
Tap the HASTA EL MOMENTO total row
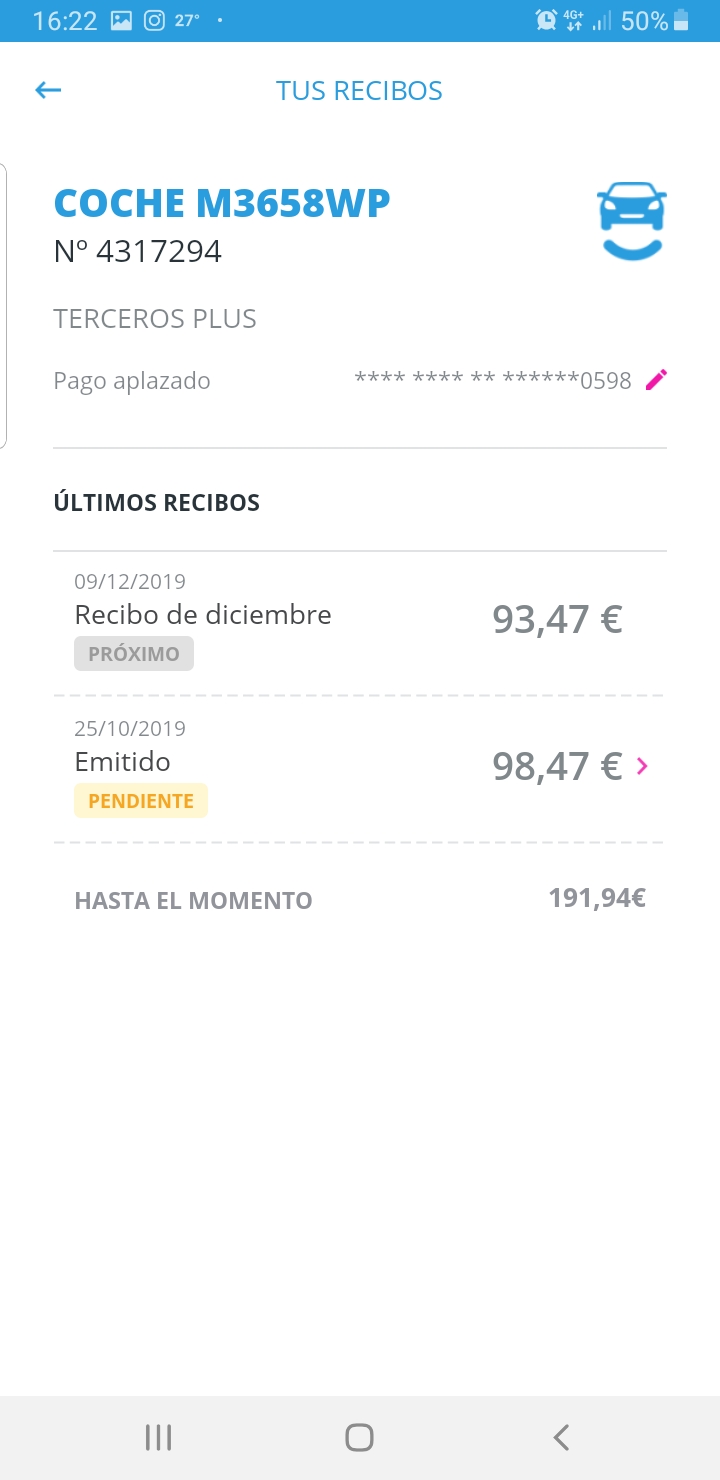pyautogui.click(x=360, y=900)
